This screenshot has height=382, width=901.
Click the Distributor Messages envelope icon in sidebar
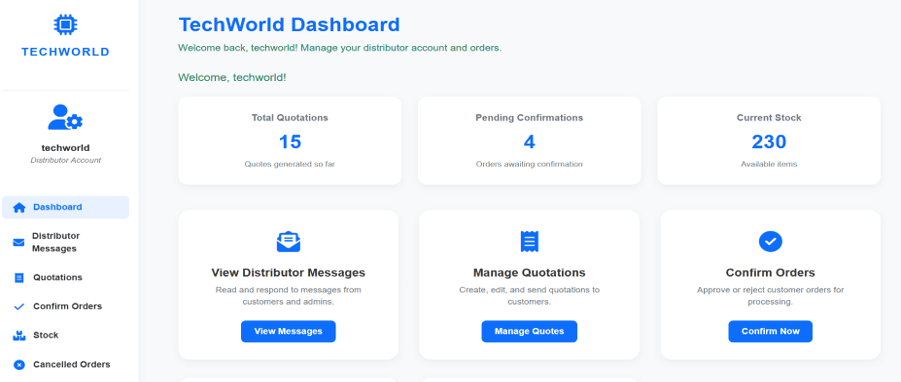click(x=18, y=242)
